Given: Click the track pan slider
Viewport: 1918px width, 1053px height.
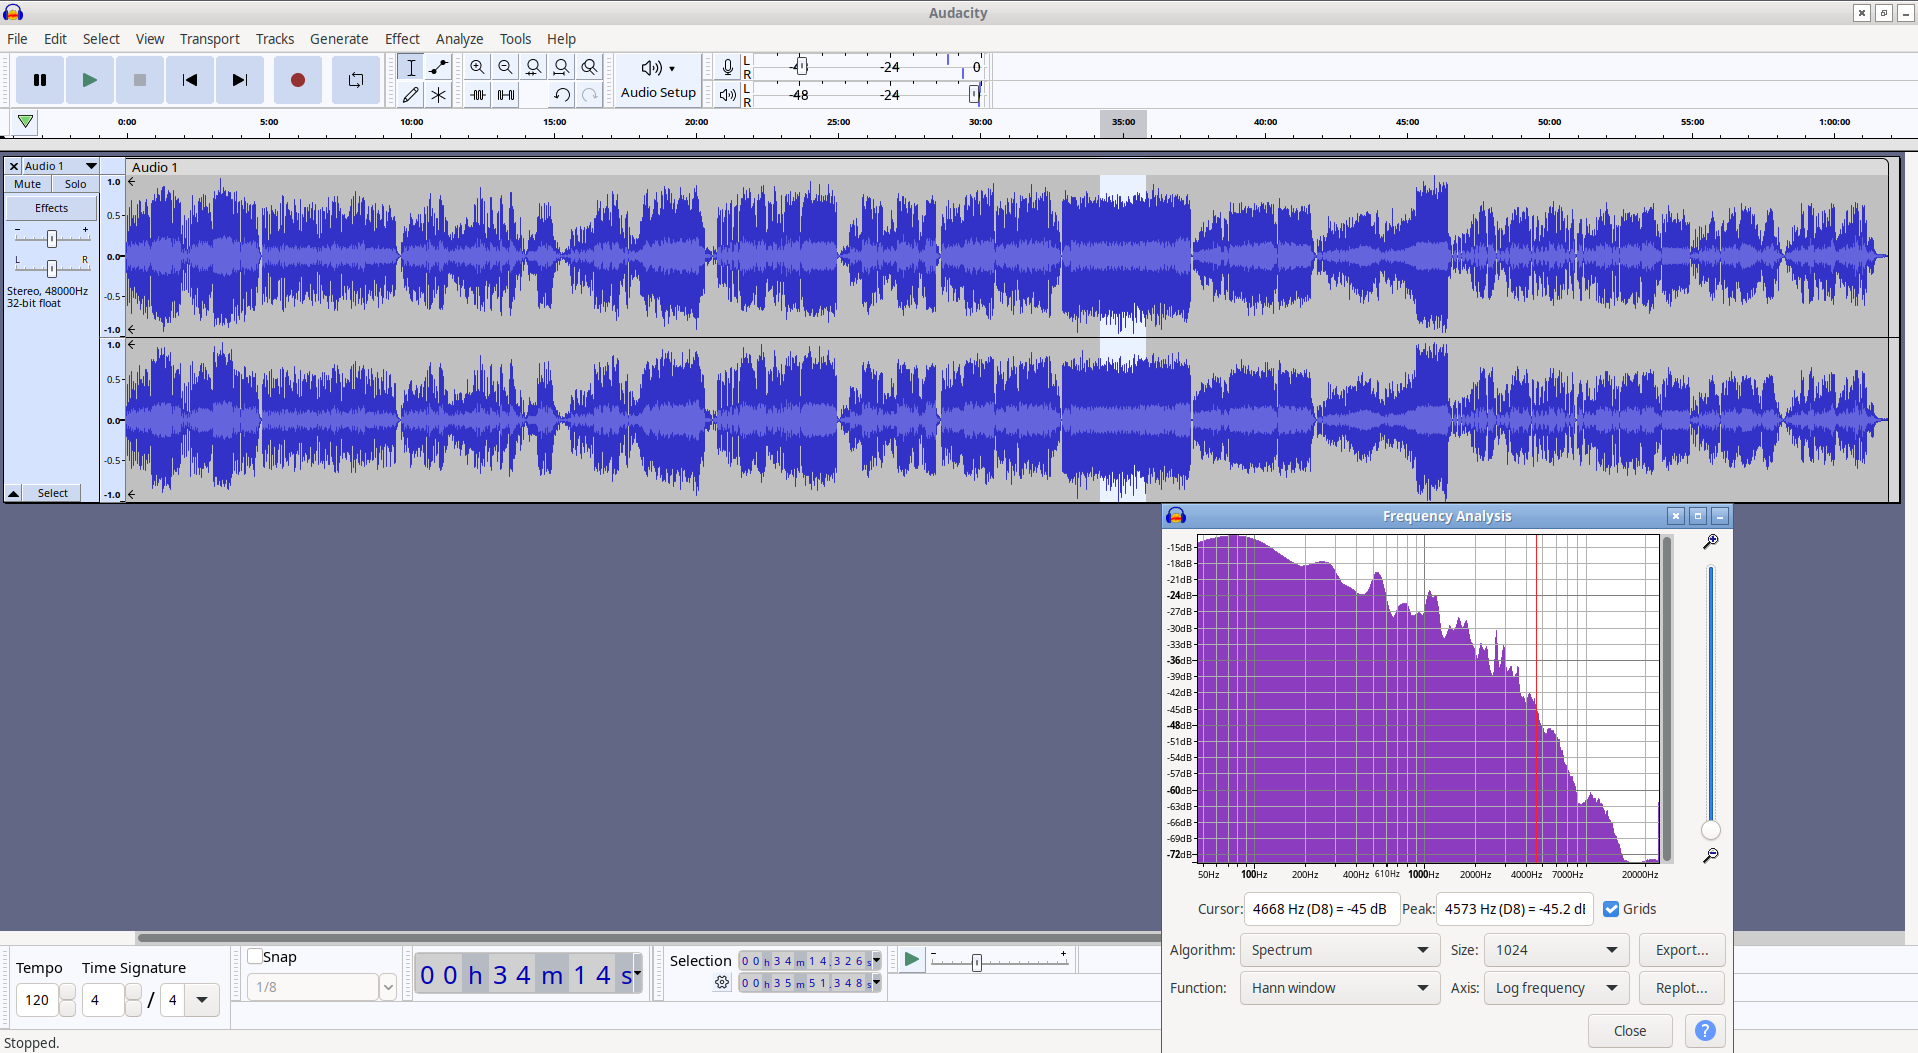Looking at the screenshot, I should pyautogui.click(x=52, y=267).
